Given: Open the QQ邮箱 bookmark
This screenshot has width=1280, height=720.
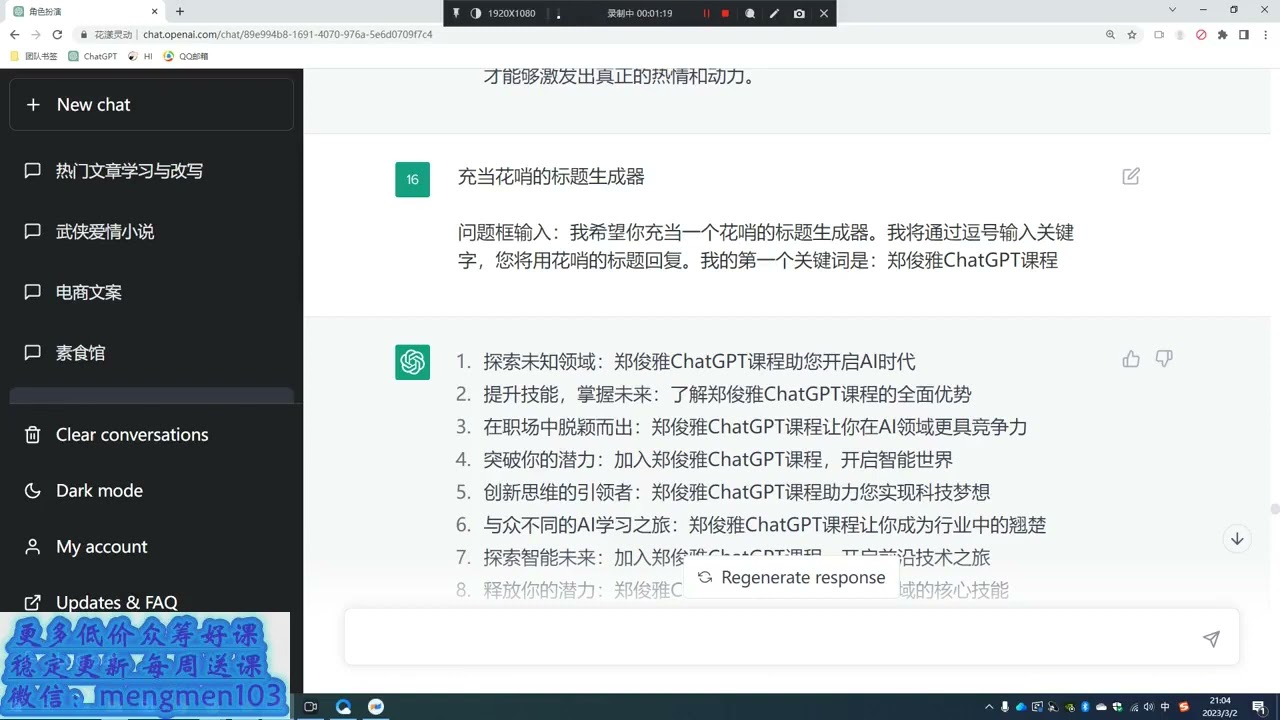Looking at the screenshot, I should [x=186, y=57].
